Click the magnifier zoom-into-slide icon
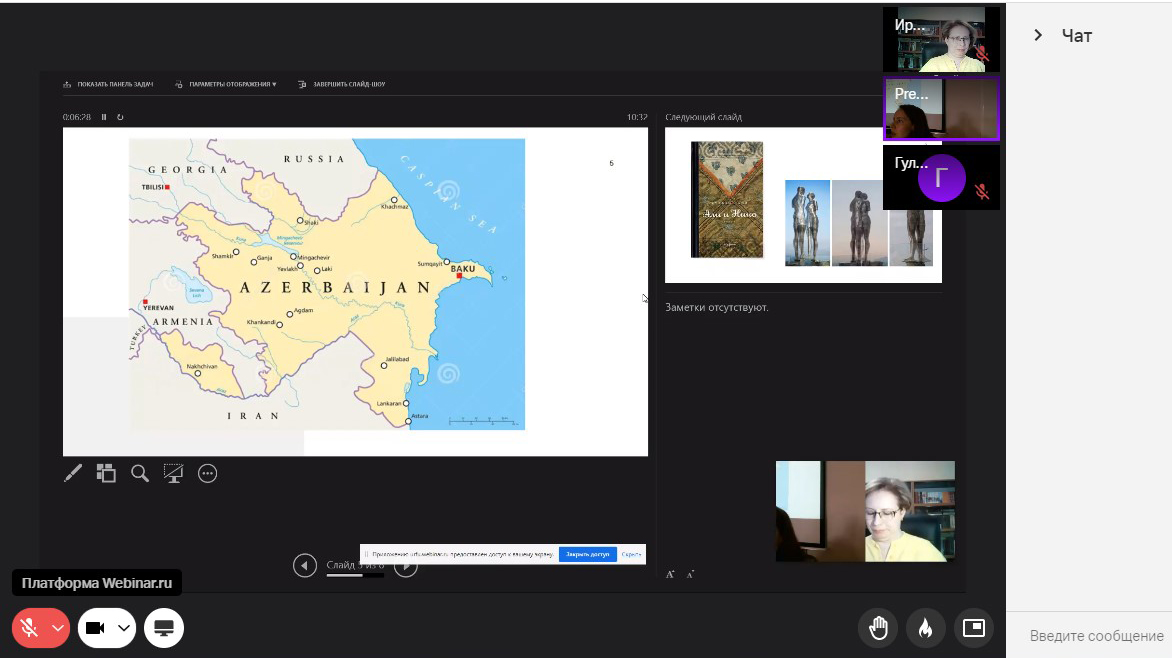 pos(140,474)
